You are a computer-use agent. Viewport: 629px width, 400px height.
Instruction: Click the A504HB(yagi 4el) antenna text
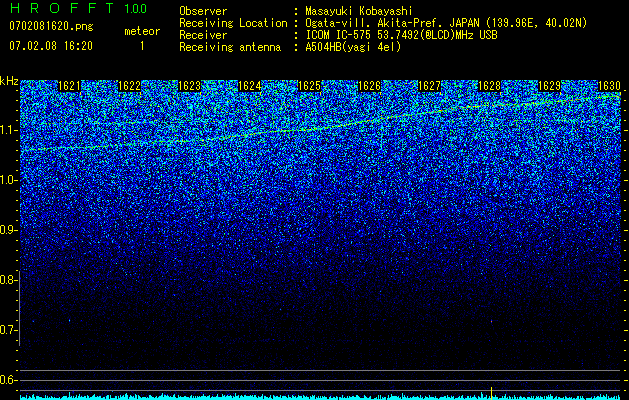click(x=353, y=47)
